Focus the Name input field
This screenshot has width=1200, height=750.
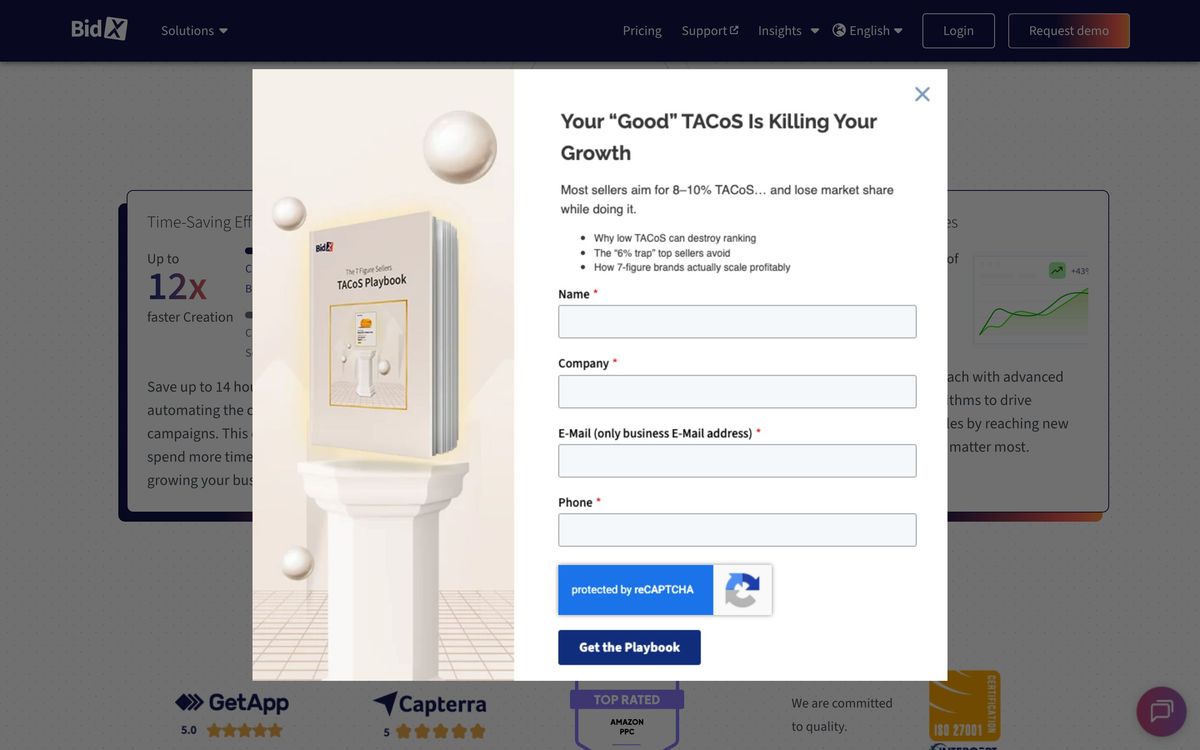point(737,322)
